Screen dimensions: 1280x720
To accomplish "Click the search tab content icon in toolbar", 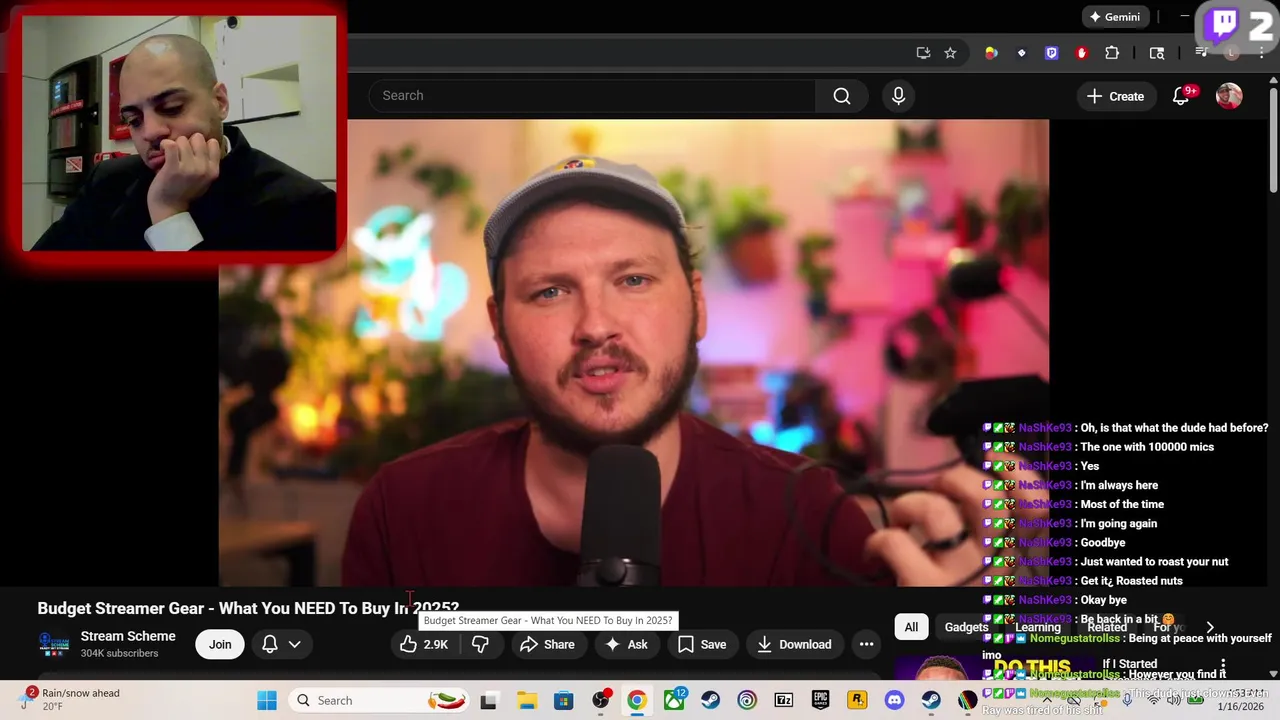I will 1157,53.
